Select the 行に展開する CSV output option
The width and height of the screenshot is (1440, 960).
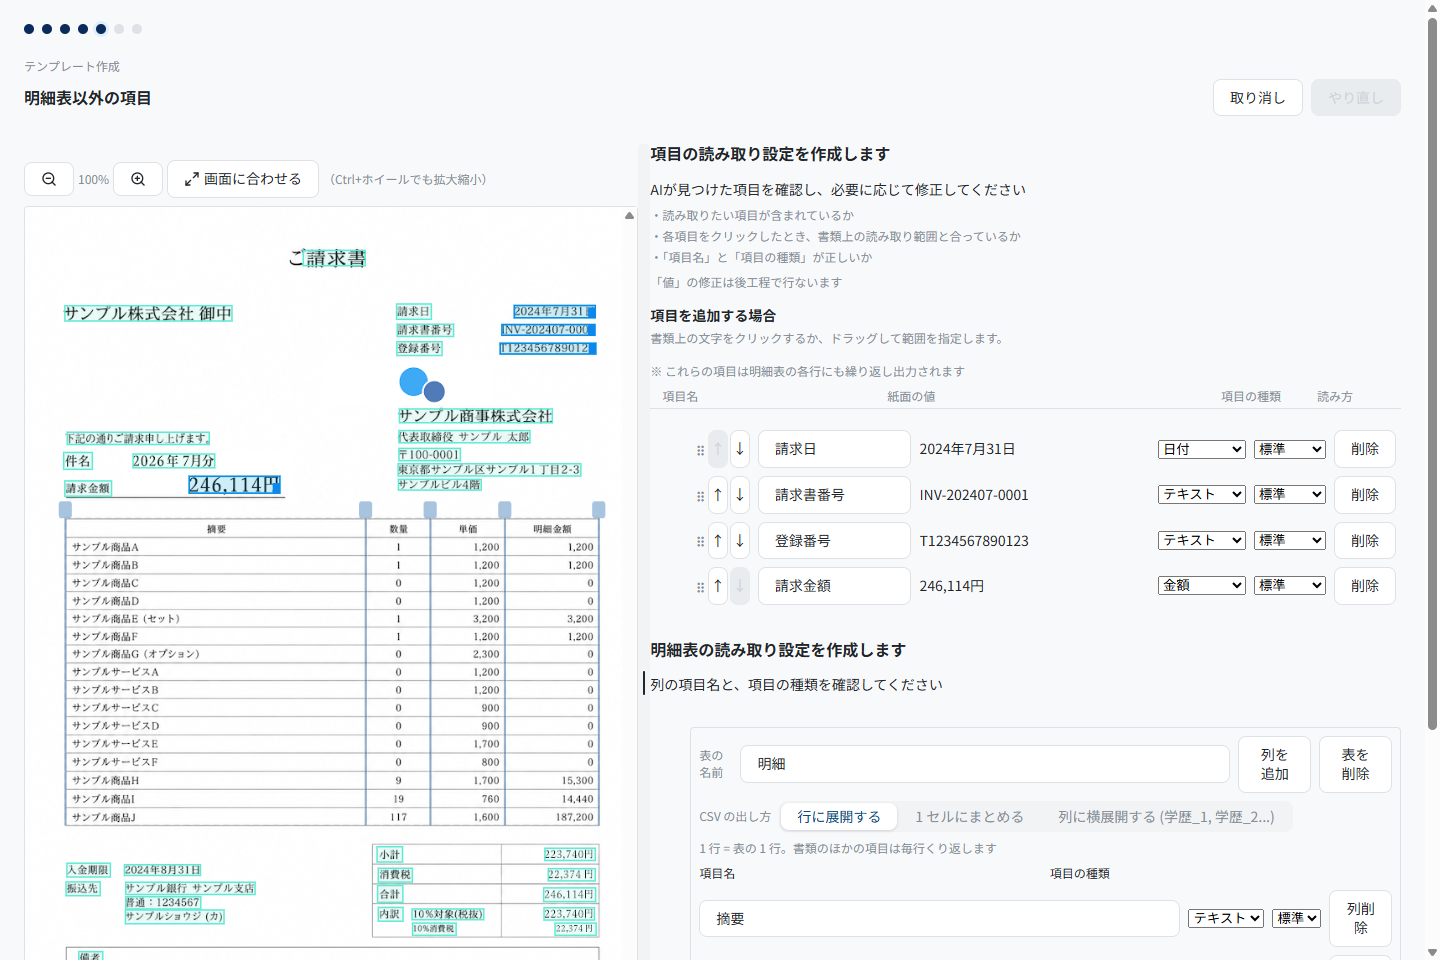pyautogui.click(x=839, y=817)
